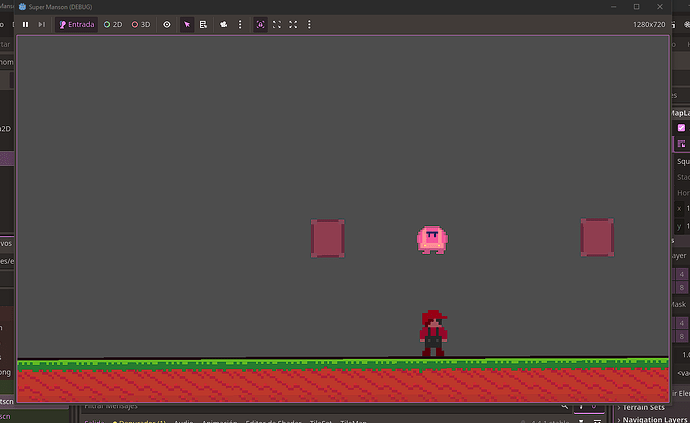690x423 pixels.
Task: Click the keep aspect fit icon
Action: [277, 25]
